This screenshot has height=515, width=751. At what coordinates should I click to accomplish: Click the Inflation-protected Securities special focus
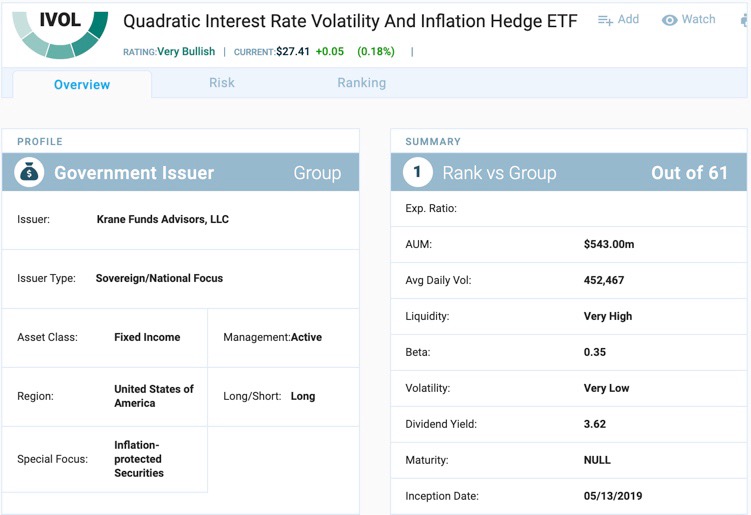point(139,459)
